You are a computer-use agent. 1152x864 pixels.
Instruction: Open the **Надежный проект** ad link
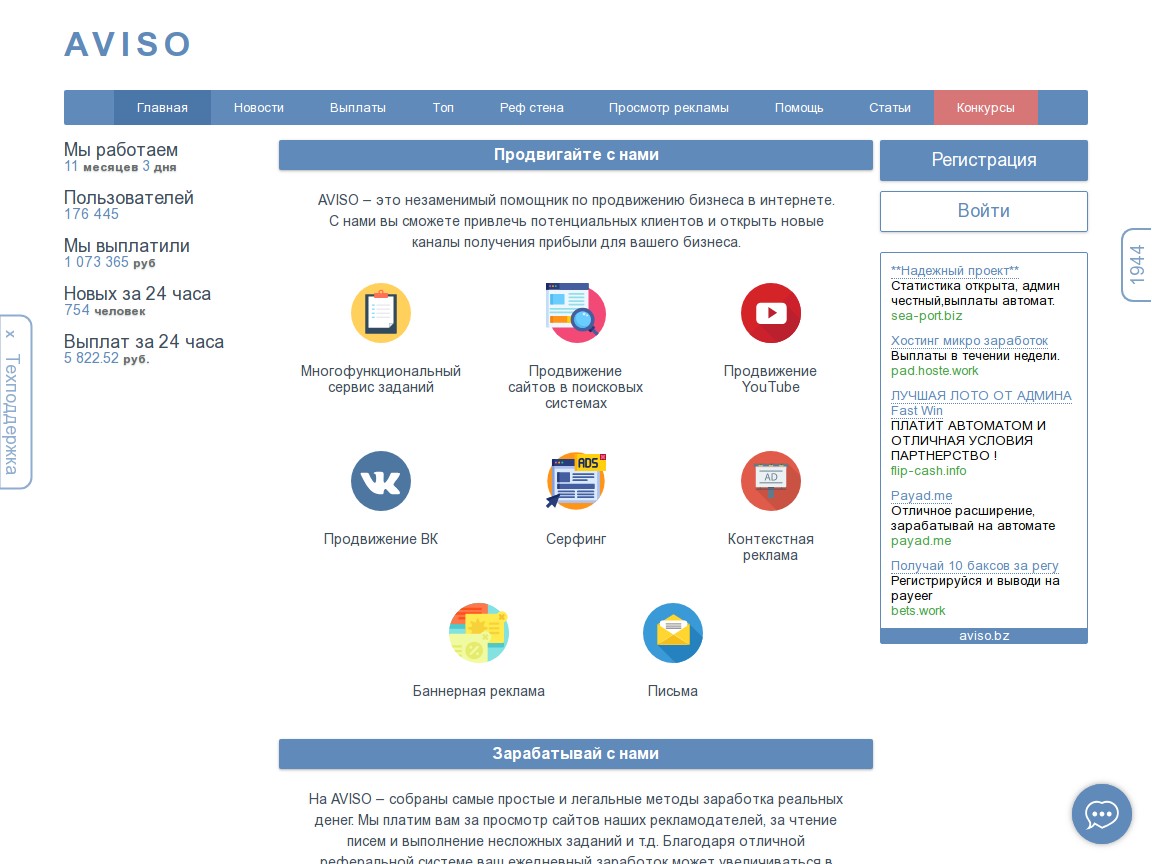click(955, 270)
